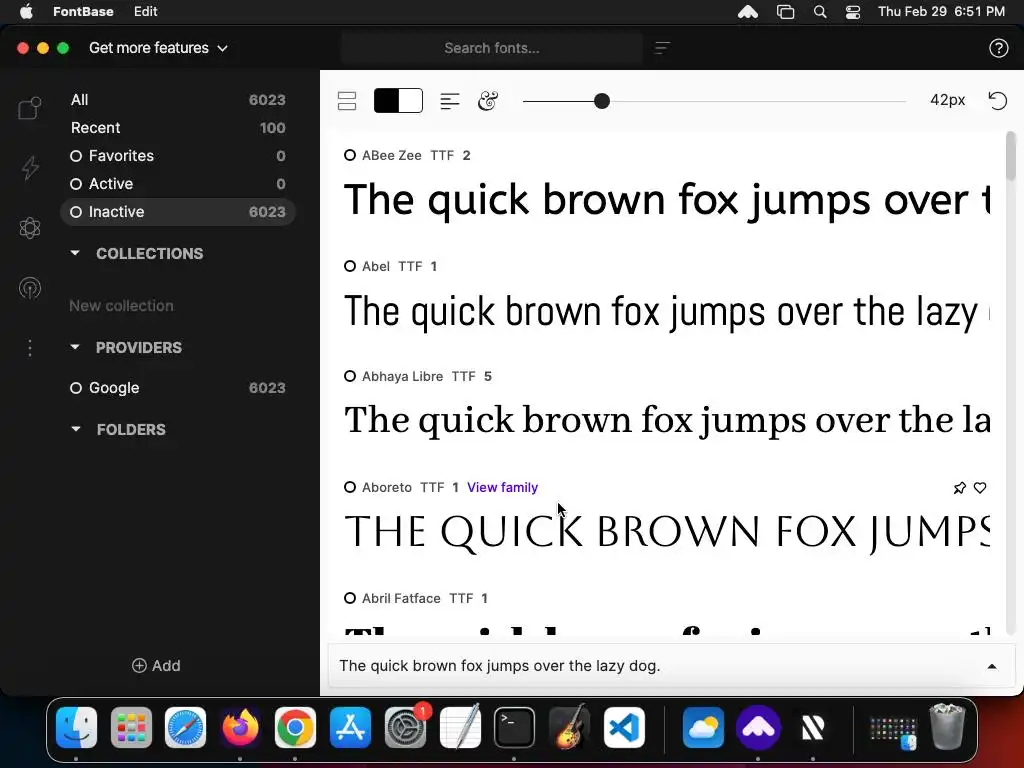Viewport: 1024px width, 768px height.
Task: Open Launchpad from the dock
Action: coord(131,728)
